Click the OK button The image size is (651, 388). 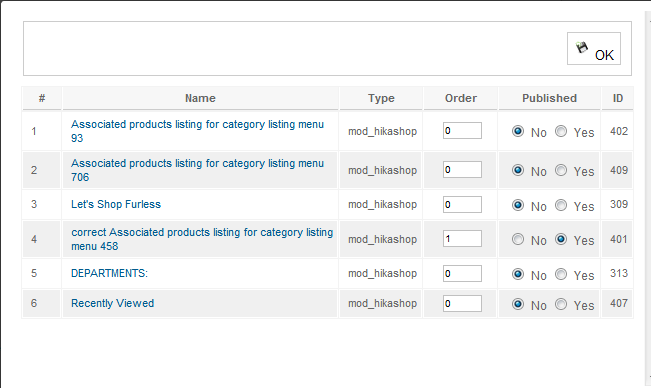coord(594,49)
